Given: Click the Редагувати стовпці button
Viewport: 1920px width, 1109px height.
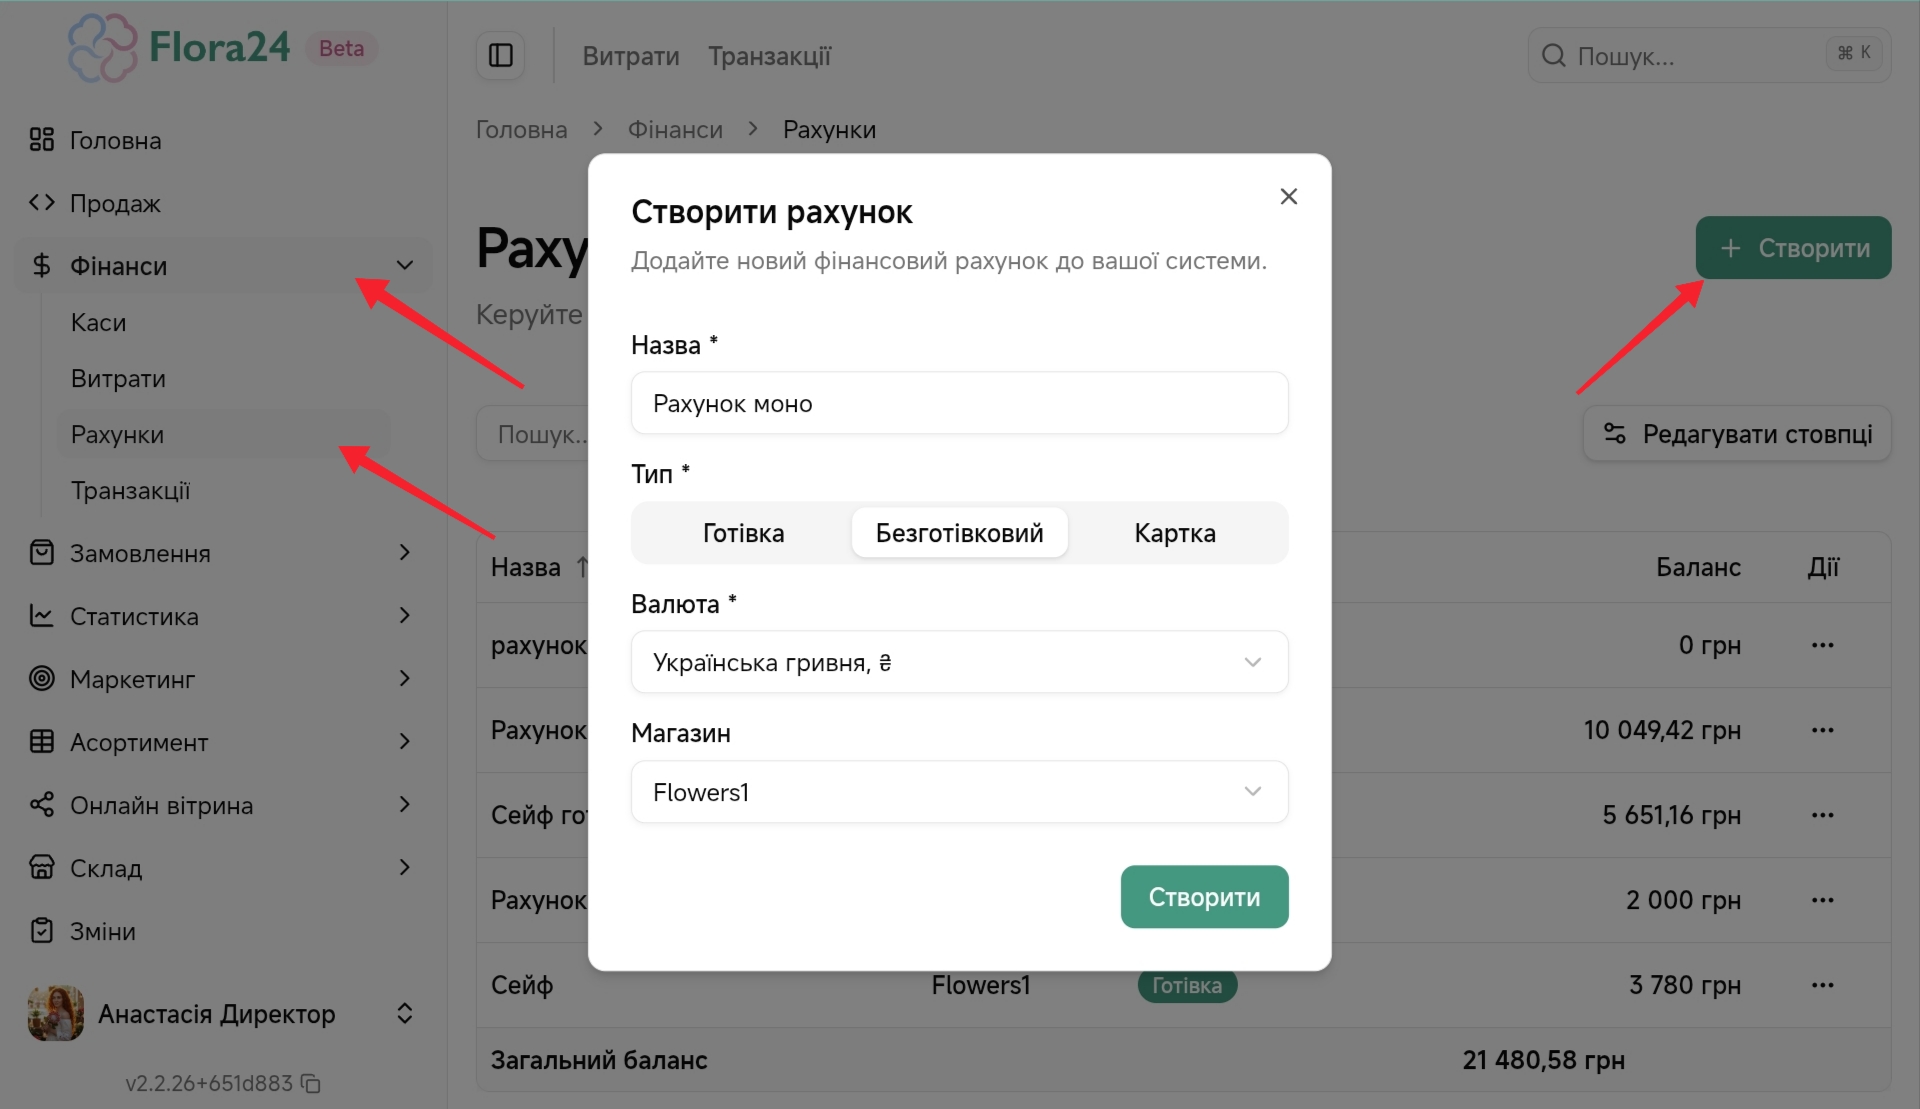Looking at the screenshot, I should [1737, 434].
